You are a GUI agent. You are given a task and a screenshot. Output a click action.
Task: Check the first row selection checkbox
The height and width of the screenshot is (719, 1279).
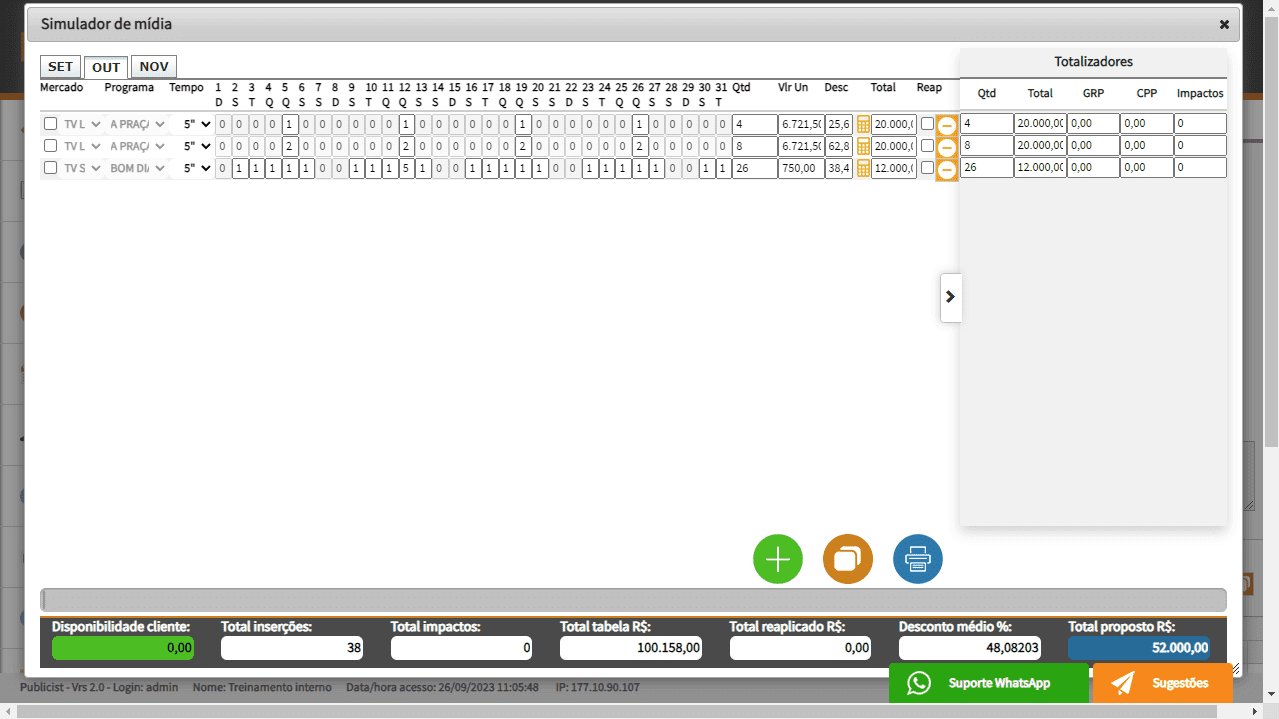(x=50, y=124)
